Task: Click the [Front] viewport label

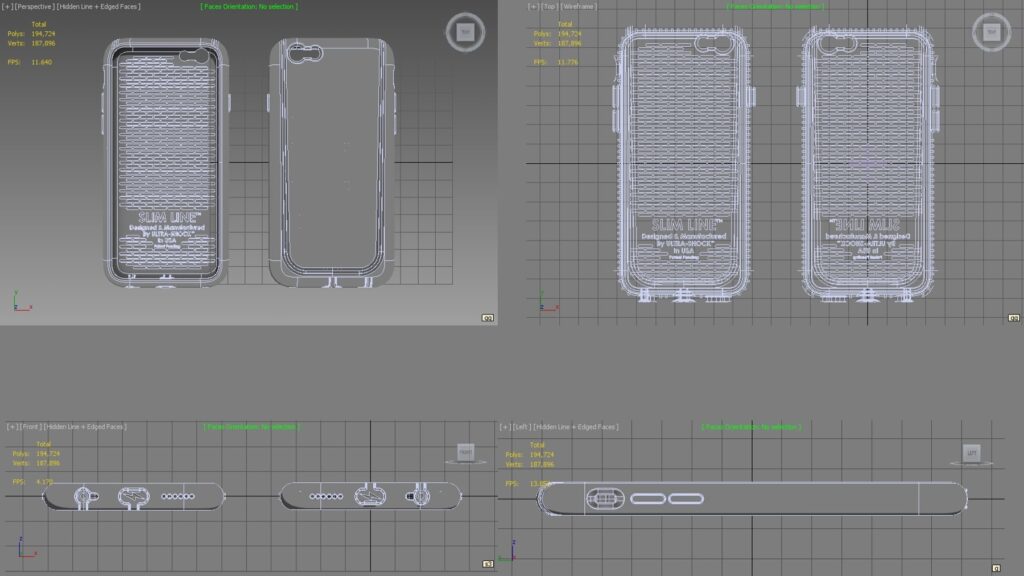Action: [x=30, y=427]
